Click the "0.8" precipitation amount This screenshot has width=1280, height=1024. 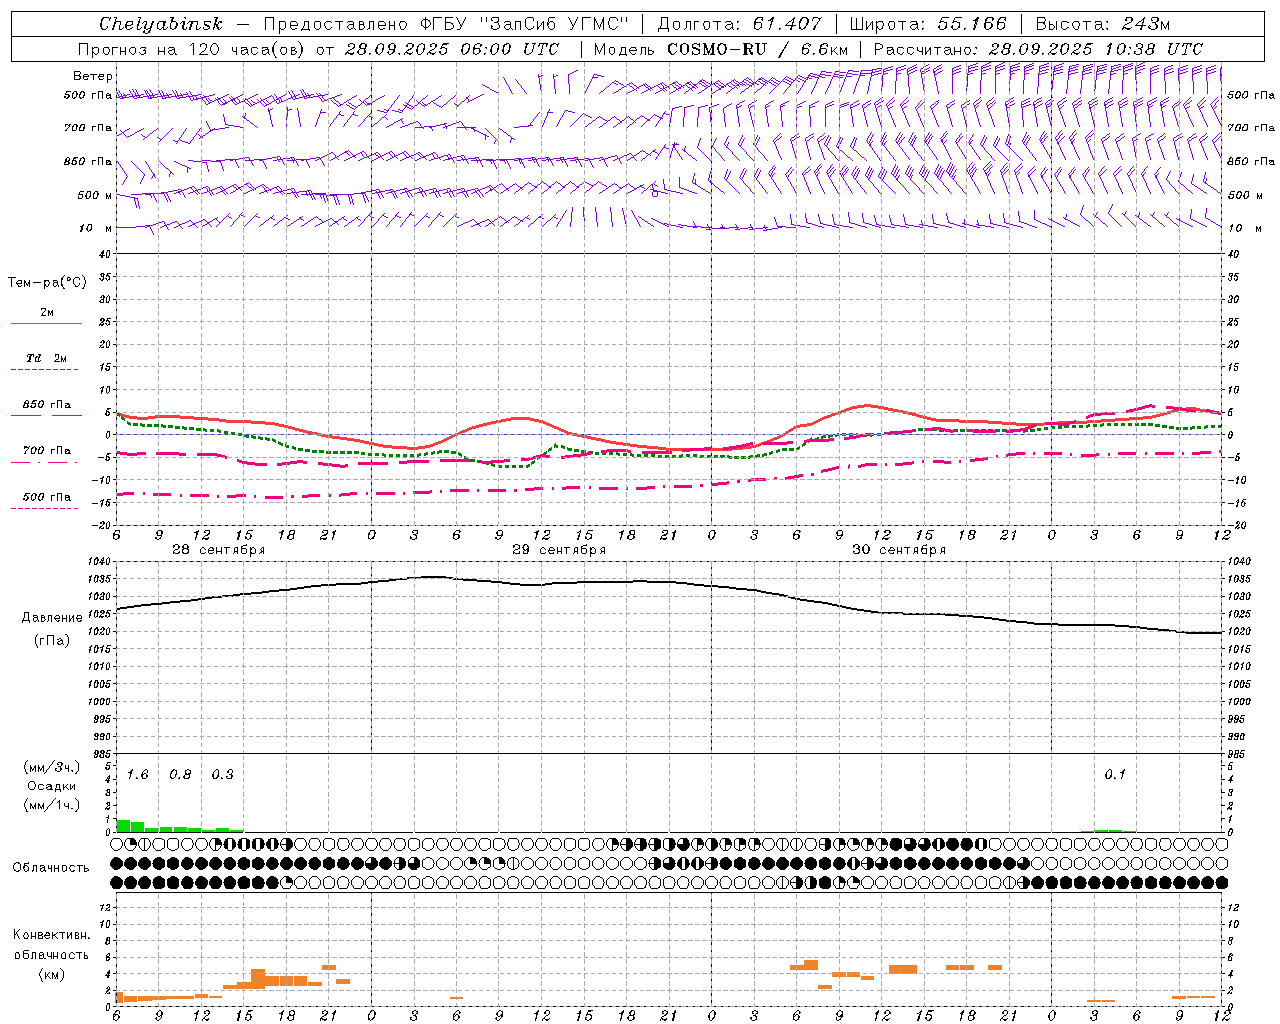pos(180,775)
